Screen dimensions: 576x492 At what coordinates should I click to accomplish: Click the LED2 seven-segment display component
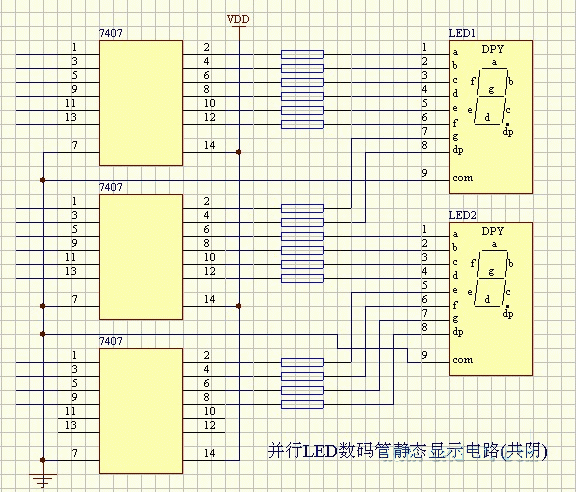pyautogui.click(x=491, y=299)
